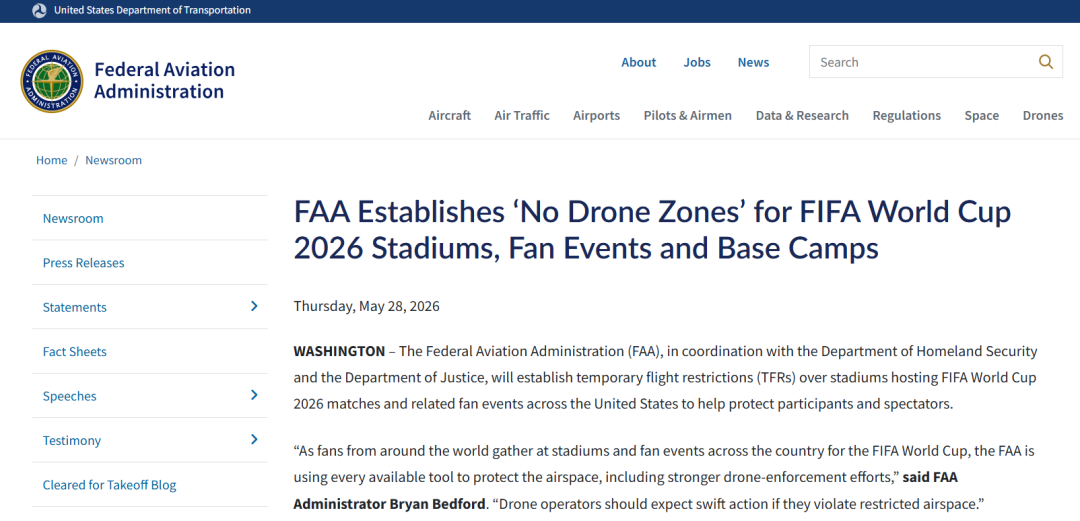
Task: Click the Search input field
Action: 923,62
